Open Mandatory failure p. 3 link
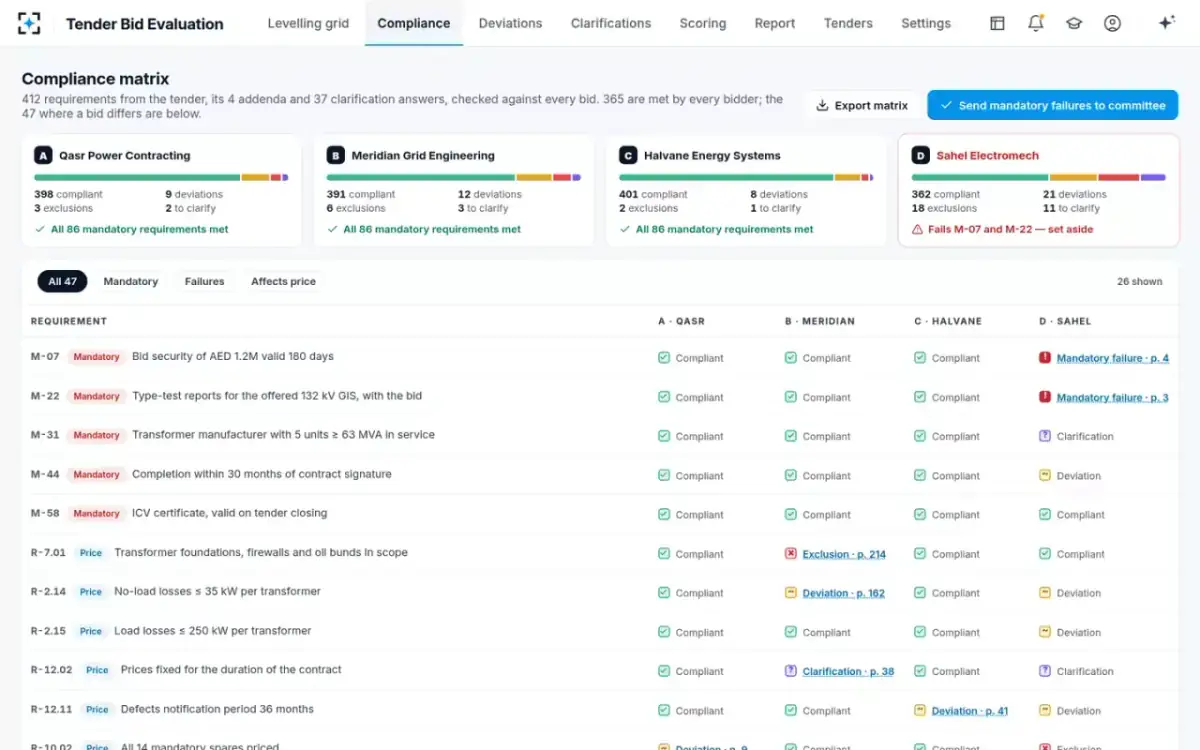The height and width of the screenshot is (750, 1200). [x=1112, y=397]
